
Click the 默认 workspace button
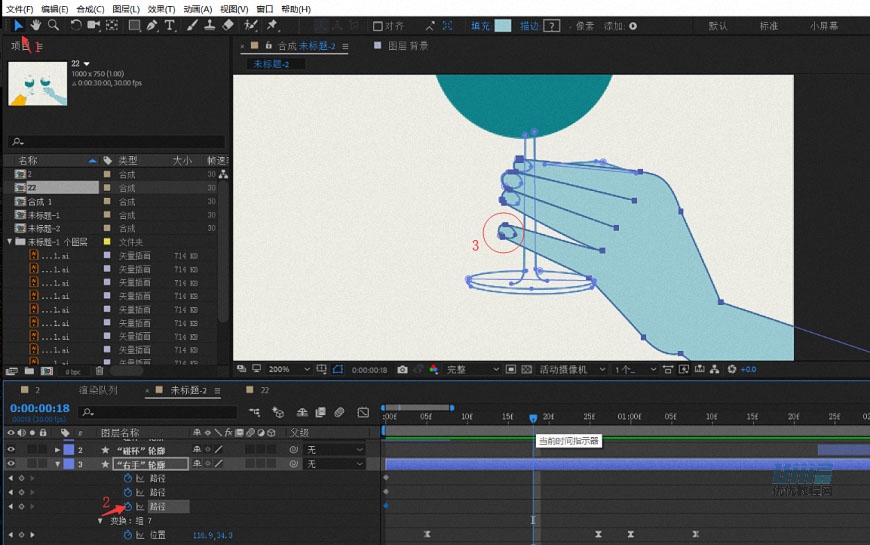pos(718,26)
